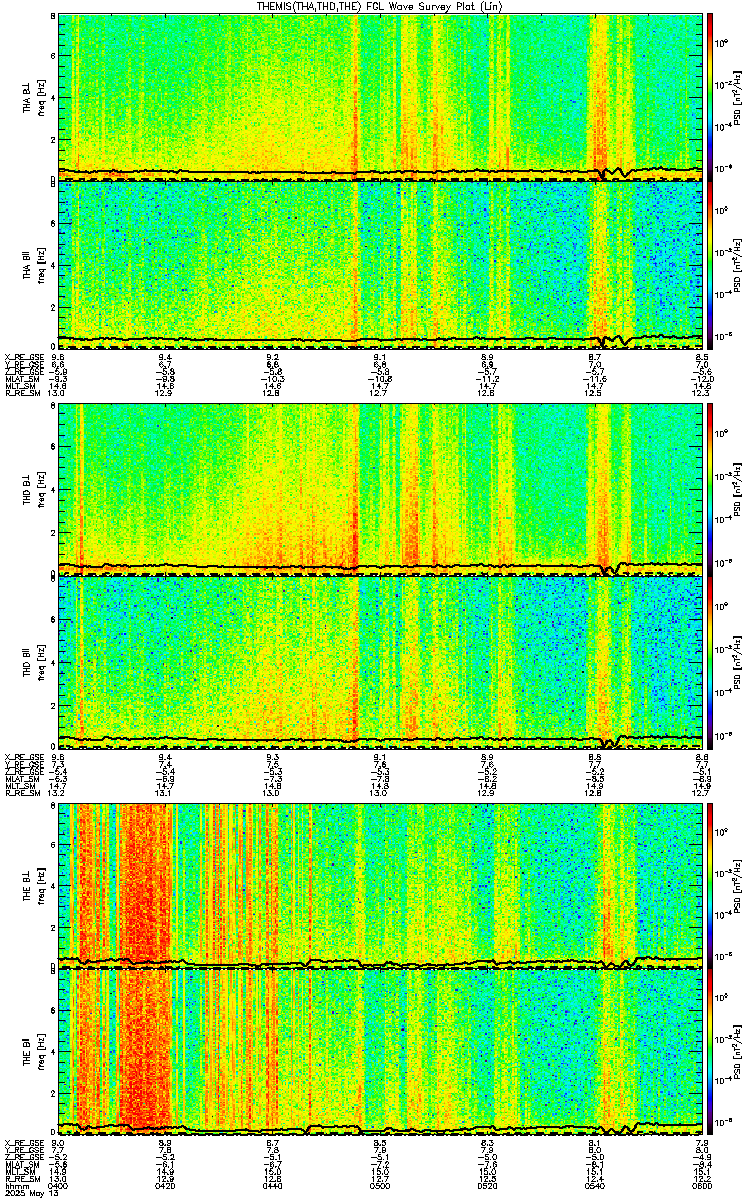This screenshot has width=750, height=1200.
Task: Click the THA B-perpendicular spectrogram panel
Action: coord(380,96)
